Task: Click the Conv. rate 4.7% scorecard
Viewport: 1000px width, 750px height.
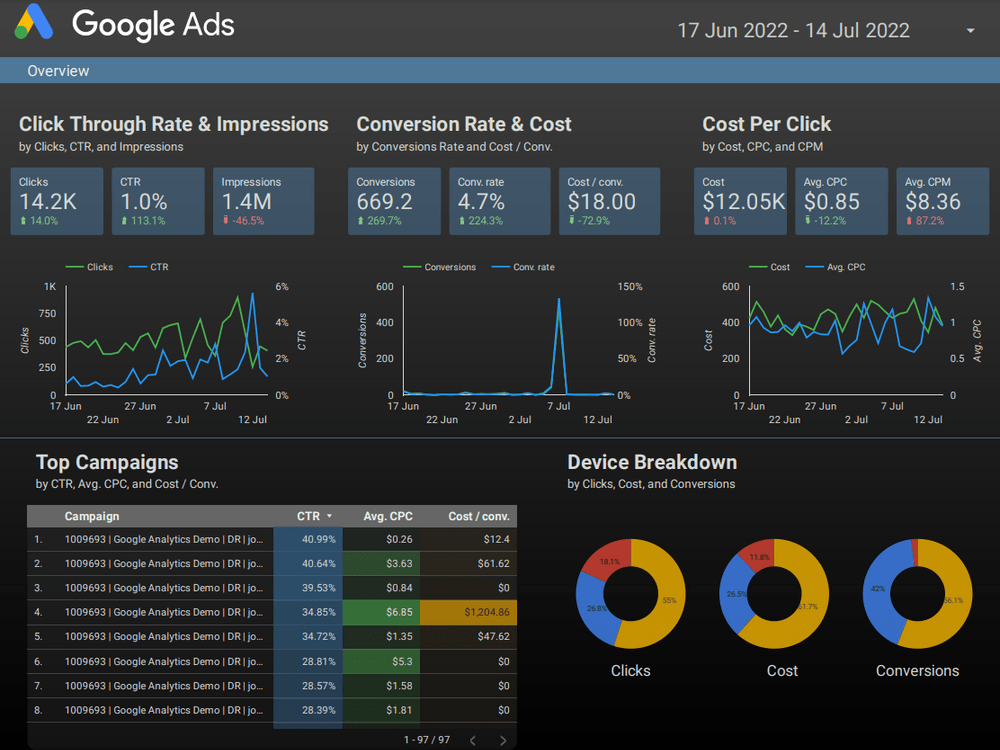Action: (500, 201)
